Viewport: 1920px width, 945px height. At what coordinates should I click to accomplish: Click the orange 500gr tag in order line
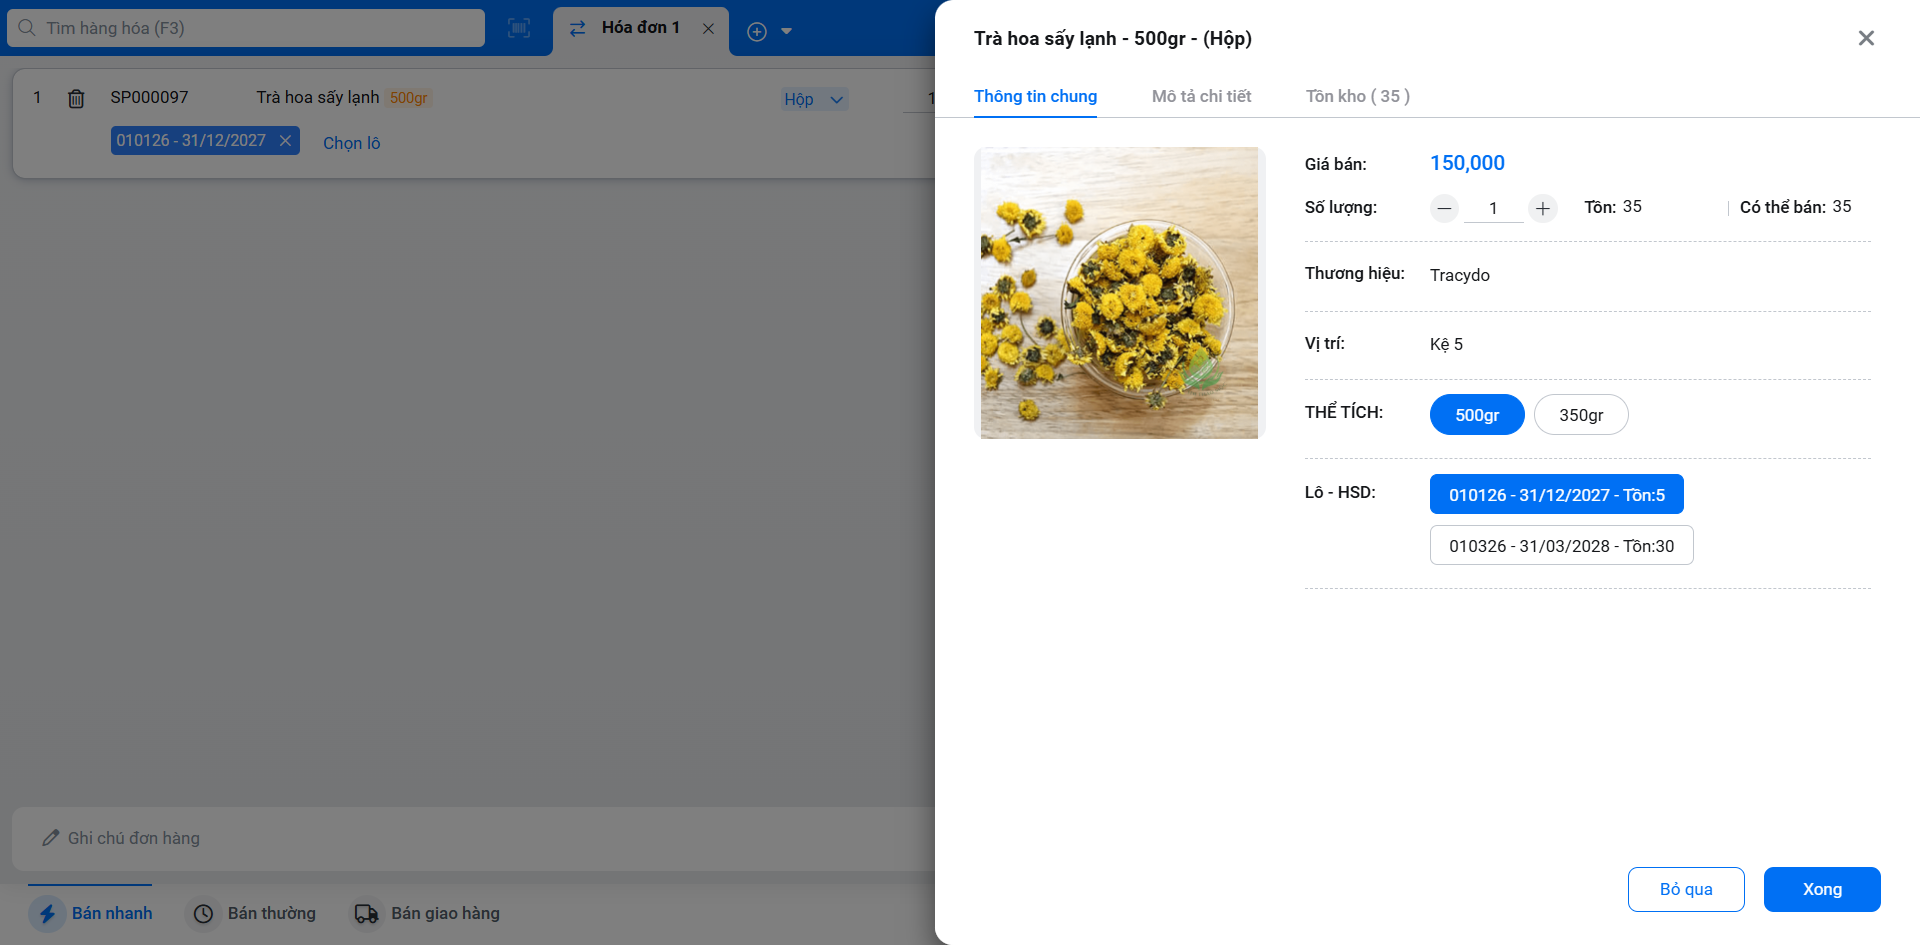click(x=408, y=98)
